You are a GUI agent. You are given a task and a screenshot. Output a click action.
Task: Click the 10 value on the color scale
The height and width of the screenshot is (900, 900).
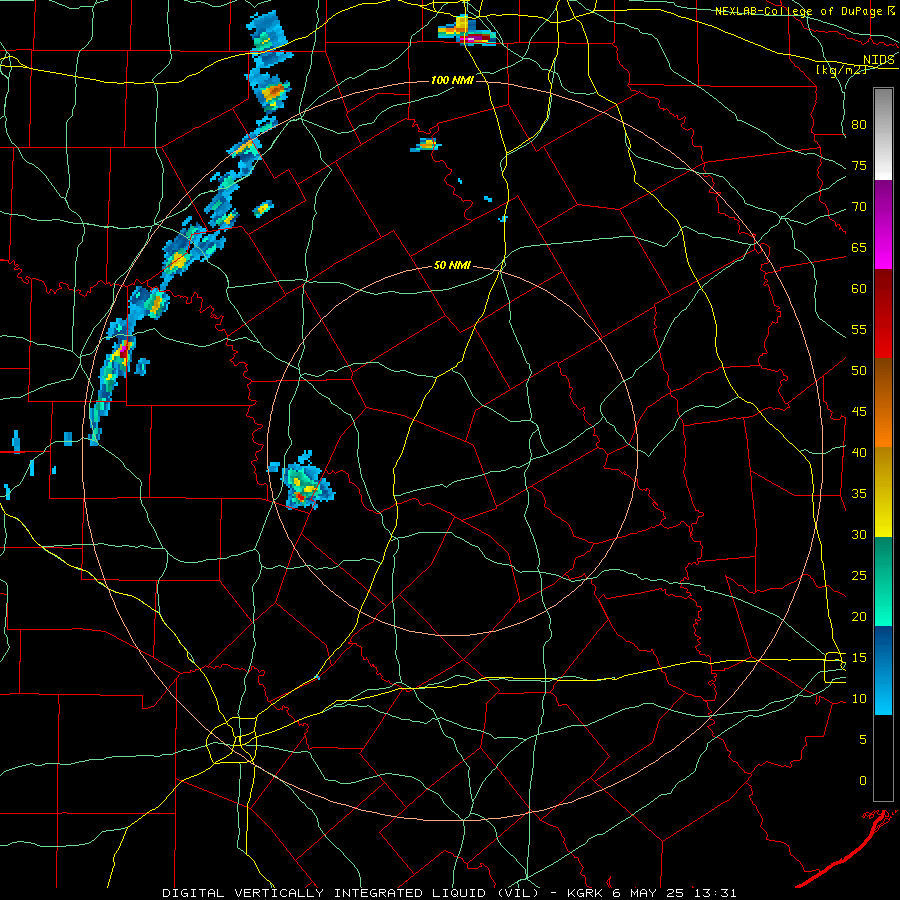(x=859, y=699)
